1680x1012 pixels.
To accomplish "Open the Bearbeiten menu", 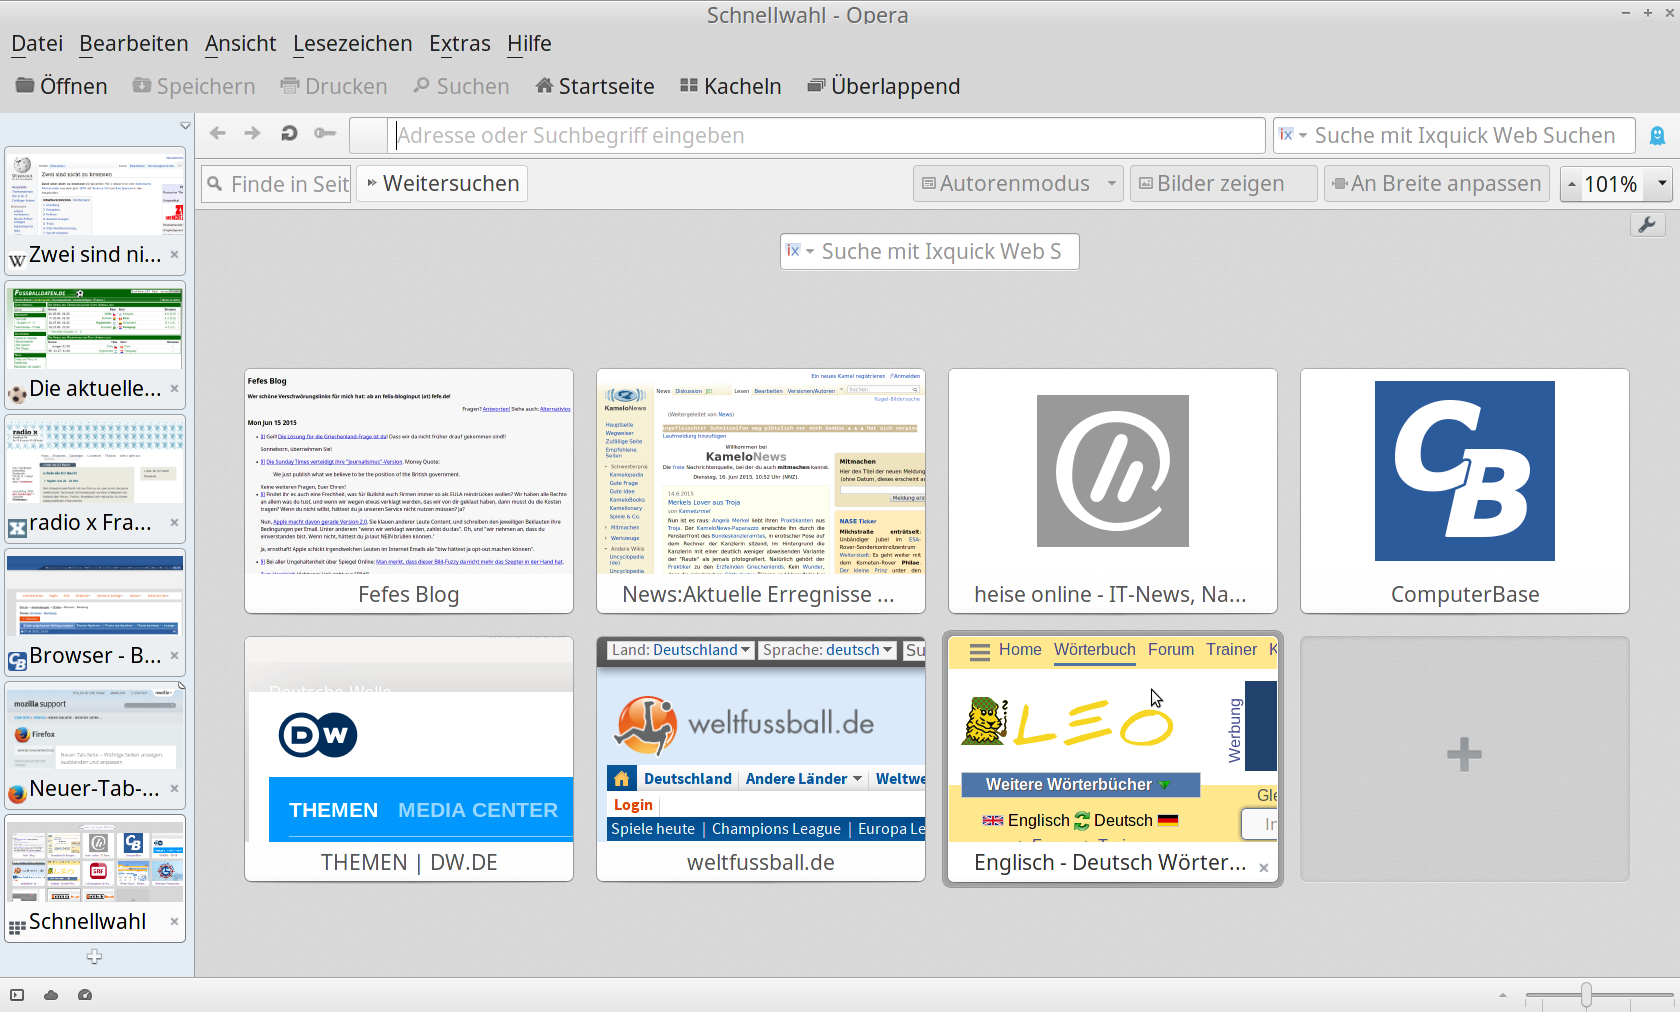I will tap(134, 43).
